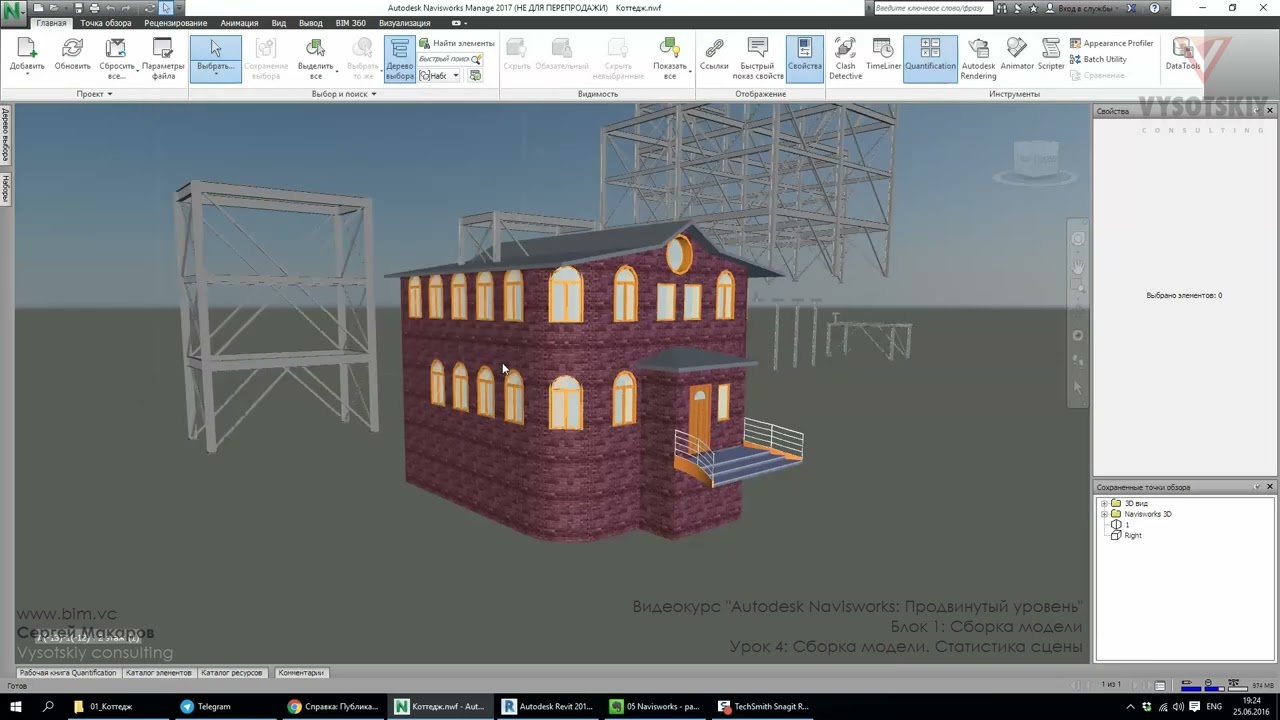Open the TimeLiner tool
The width and height of the screenshot is (1280, 720).
pyautogui.click(x=883, y=56)
